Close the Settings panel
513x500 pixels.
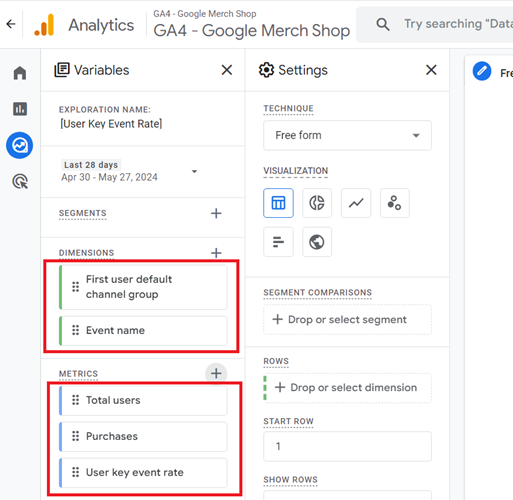point(431,70)
